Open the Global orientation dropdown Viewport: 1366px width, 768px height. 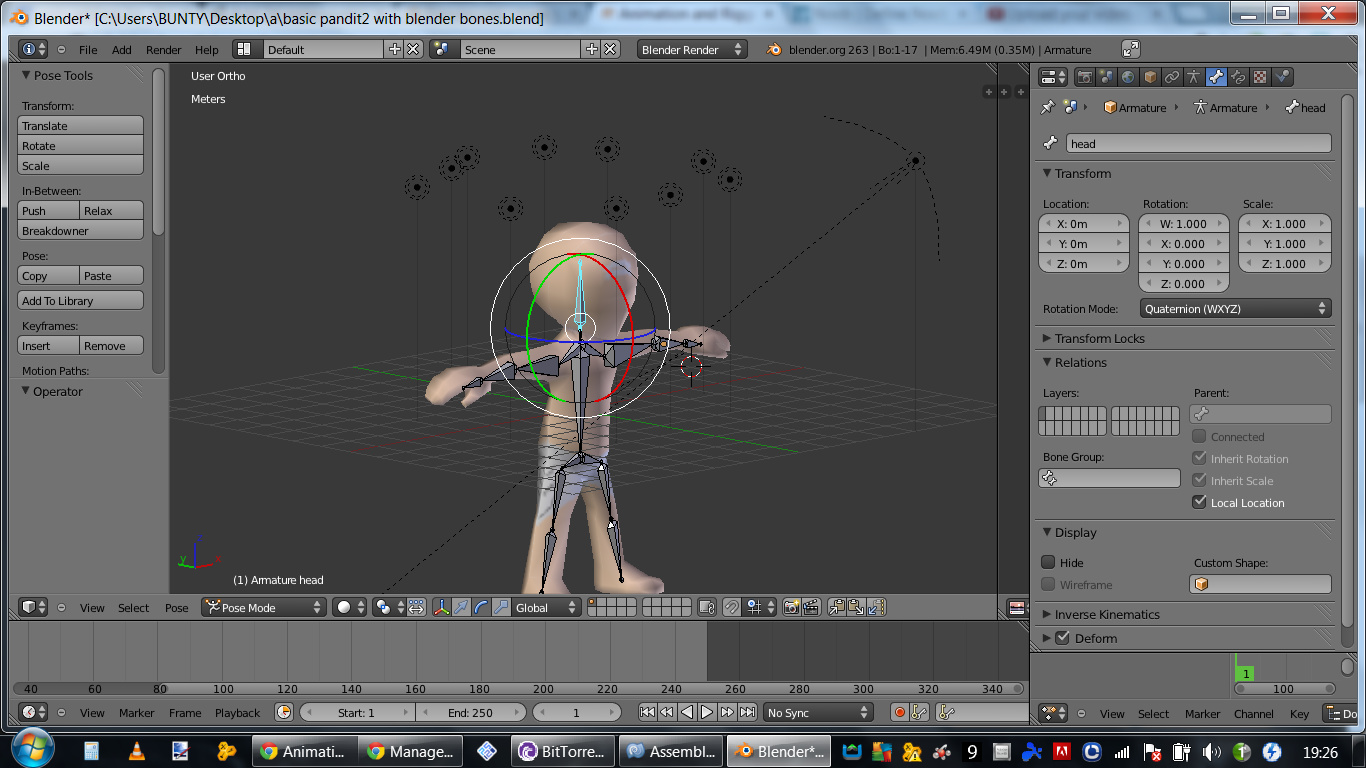pyautogui.click(x=546, y=607)
